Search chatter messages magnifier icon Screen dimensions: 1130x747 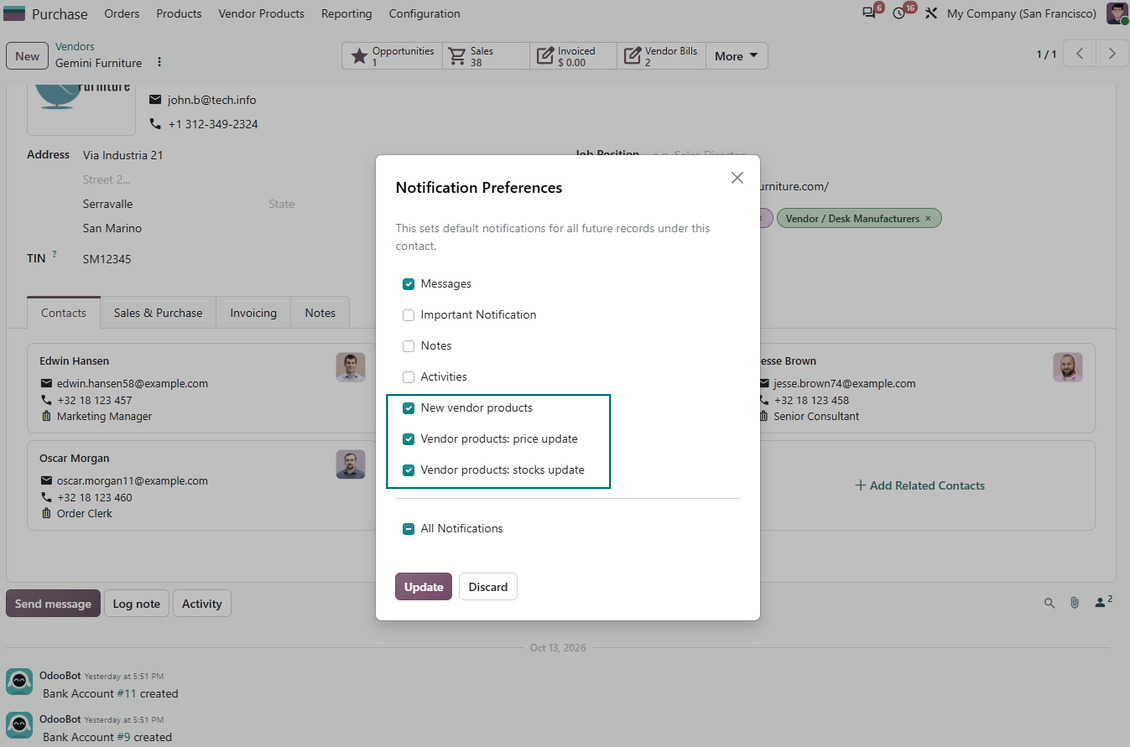tap(1049, 603)
